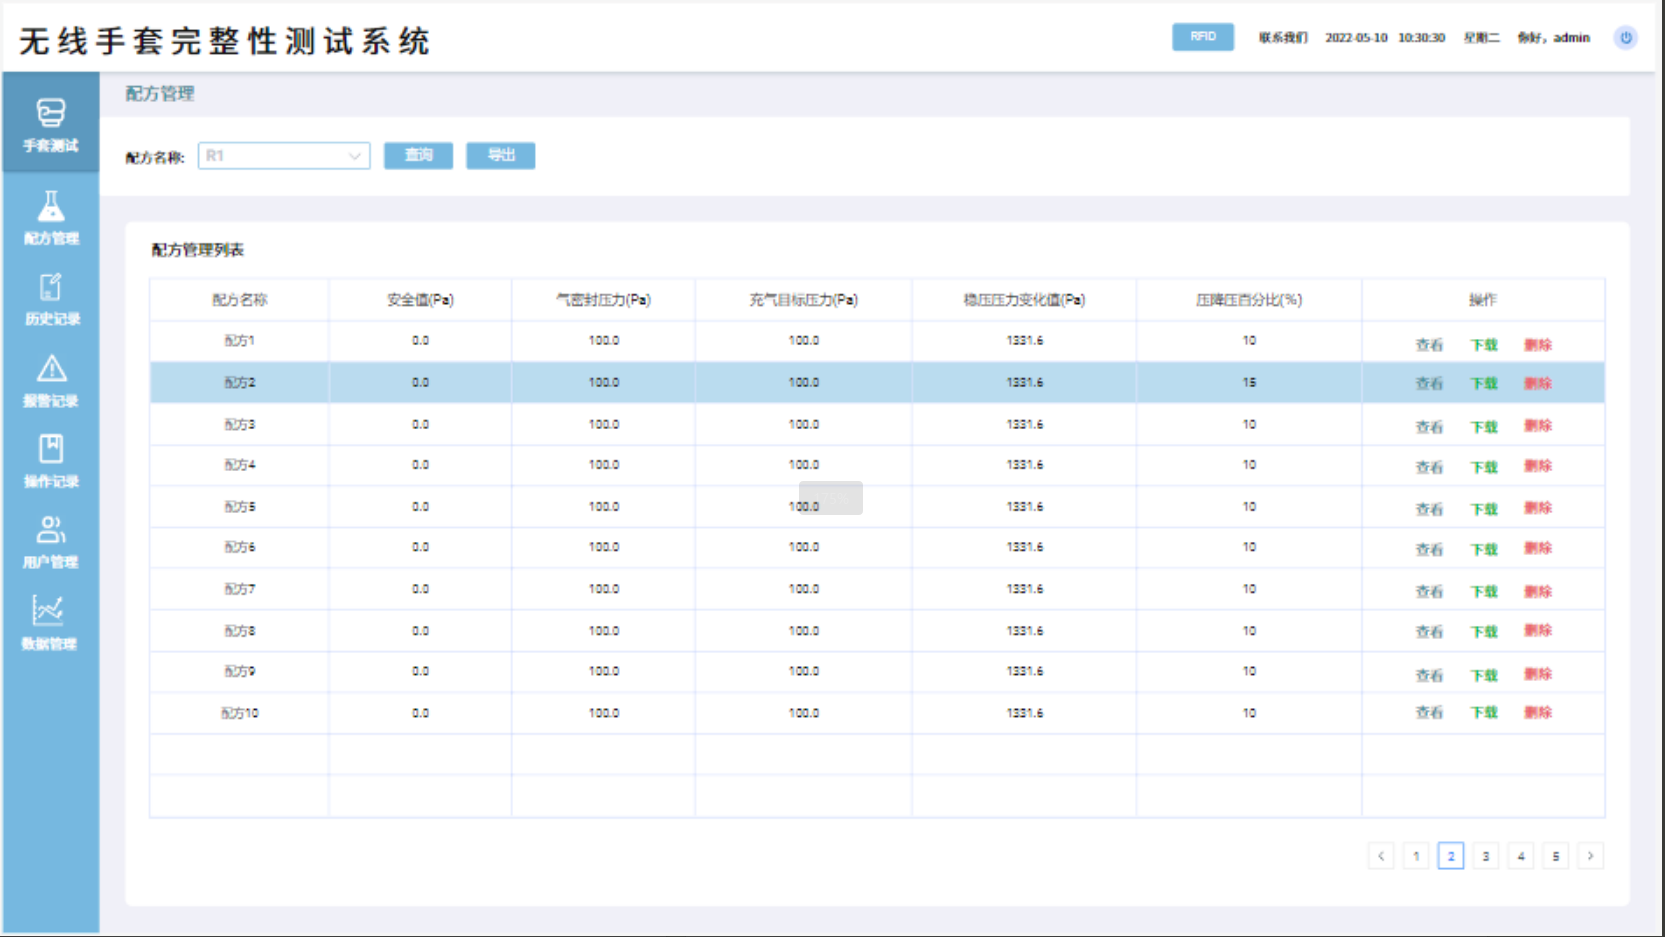Go to next page arrow

pyautogui.click(x=1590, y=856)
